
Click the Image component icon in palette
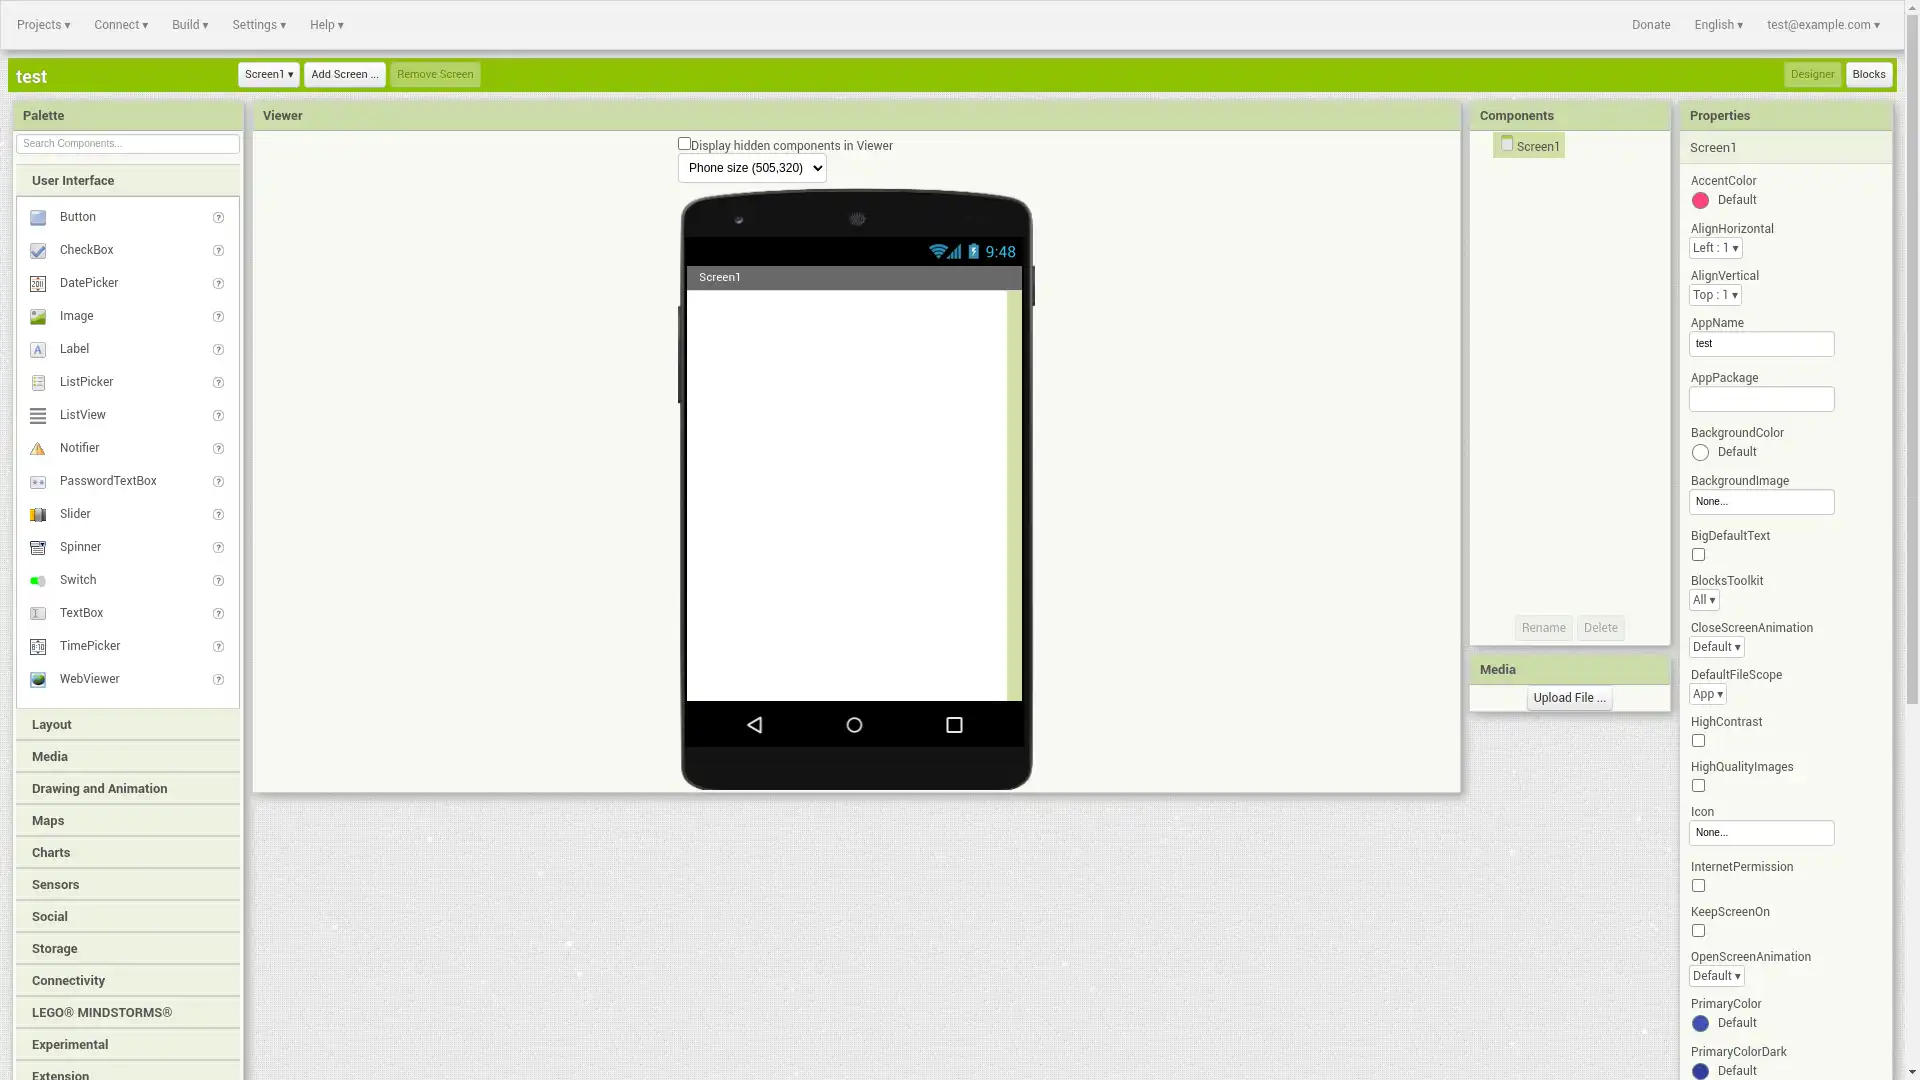pos(38,316)
